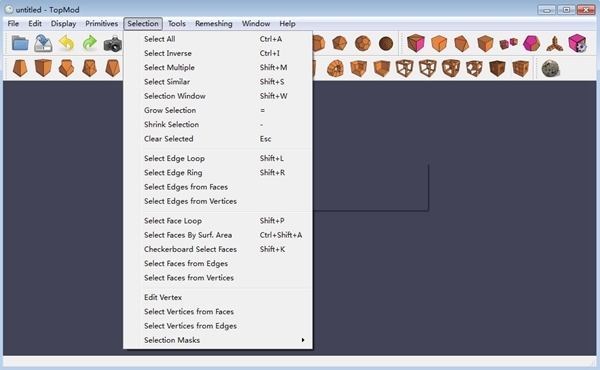Open the Primitives menu
Image resolution: width=600 pixels, height=370 pixels.
point(101,24)
